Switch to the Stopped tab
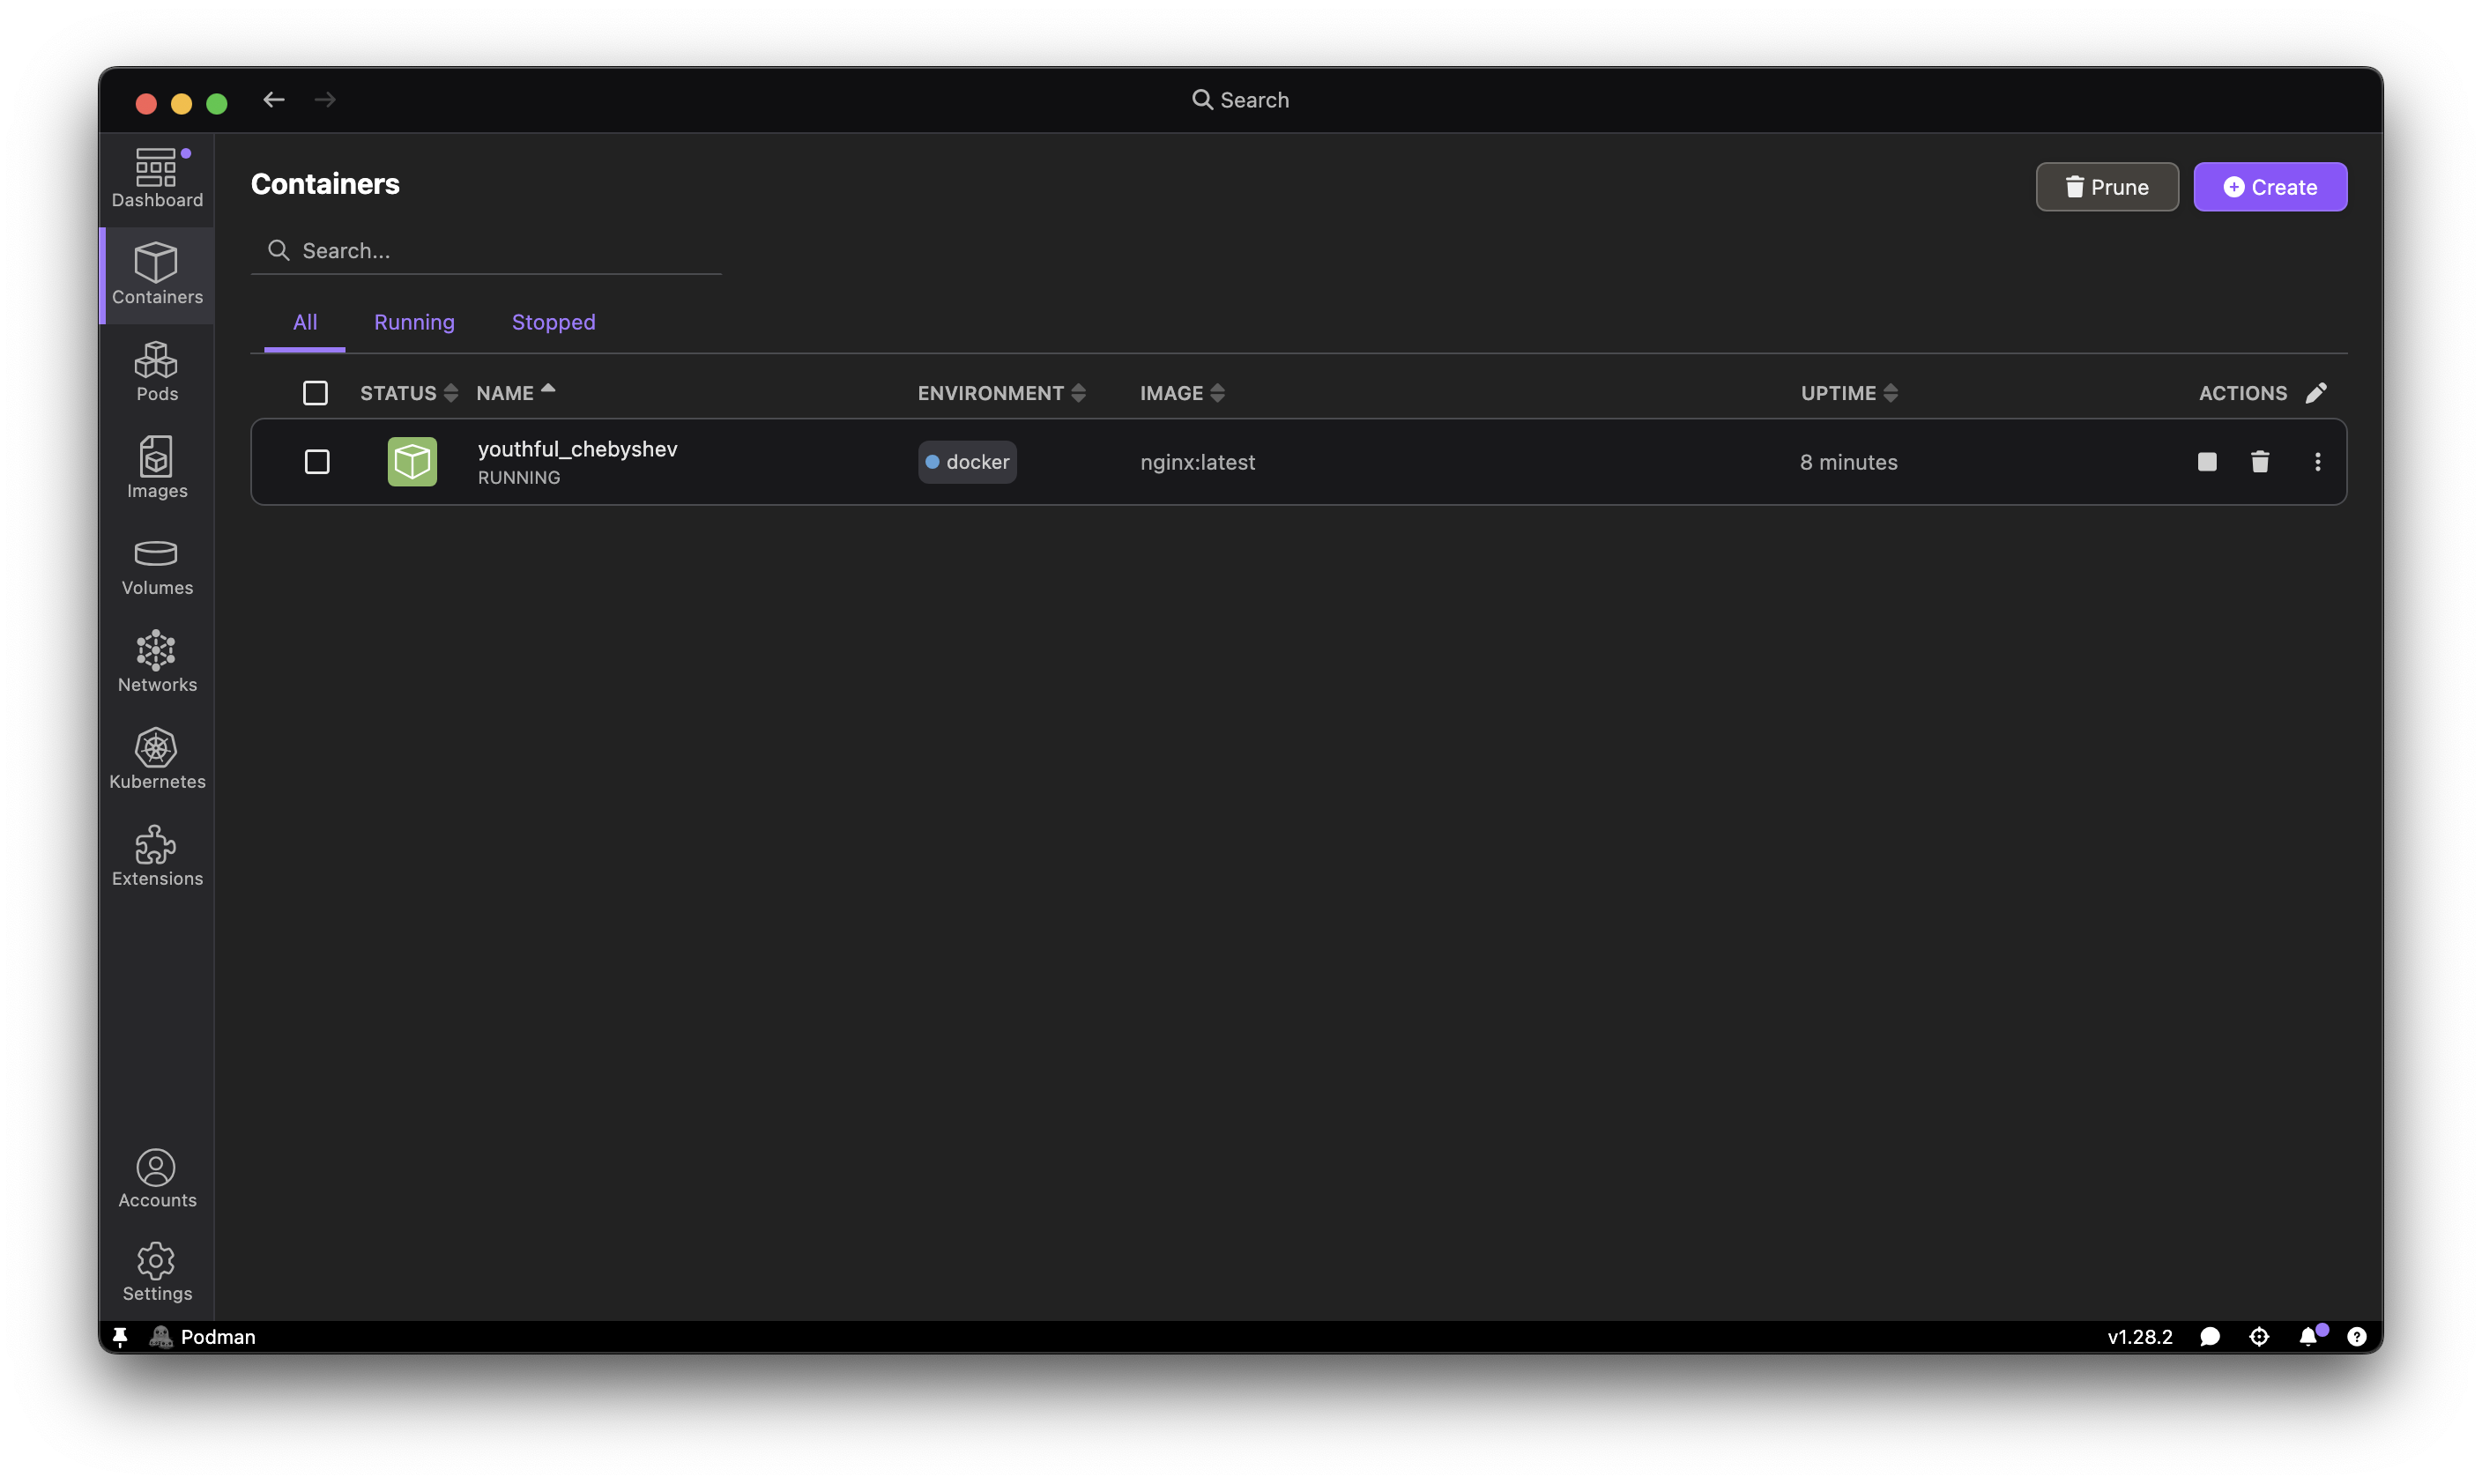The width and height of the screenshot is (2482, 1484). [553, 322]
